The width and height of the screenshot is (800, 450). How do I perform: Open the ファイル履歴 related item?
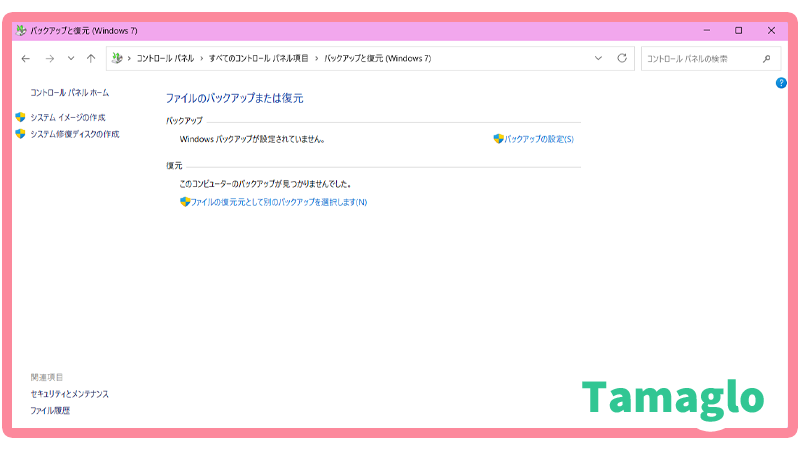[50, 410]
